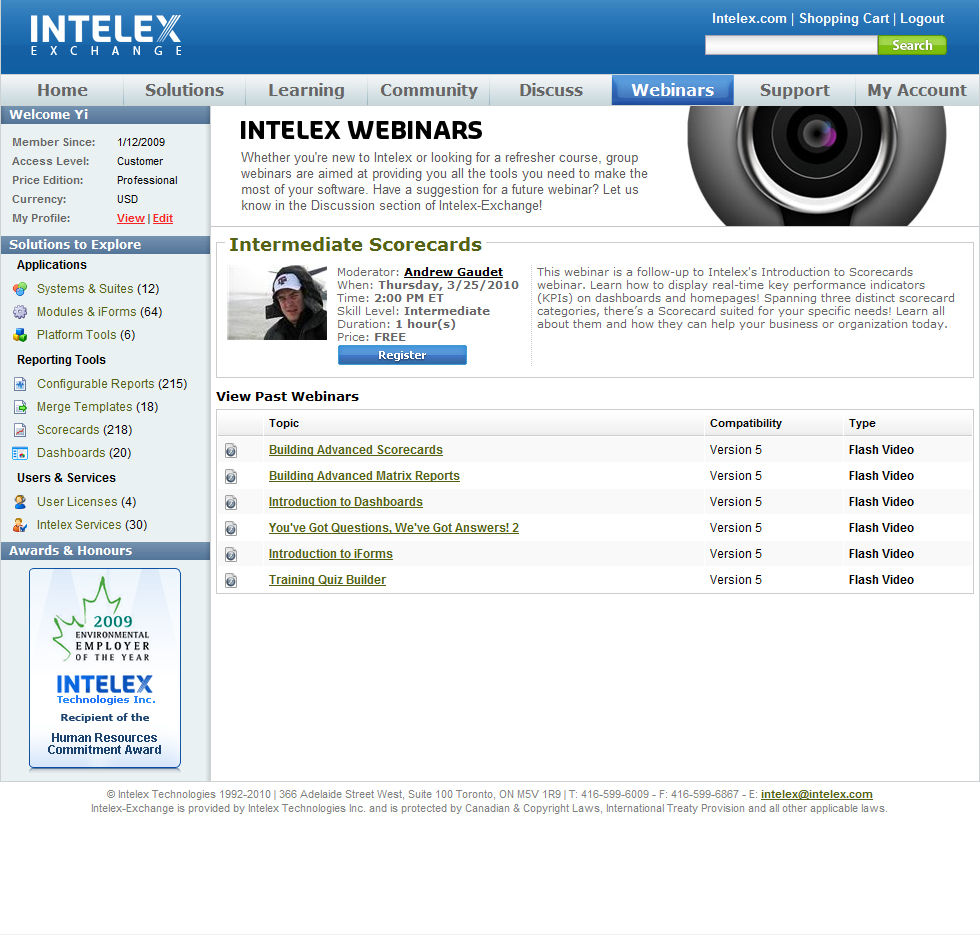The image size is (980, 936).
Task: Open User Licenses (4) link
Action: (x=86, y=502)
